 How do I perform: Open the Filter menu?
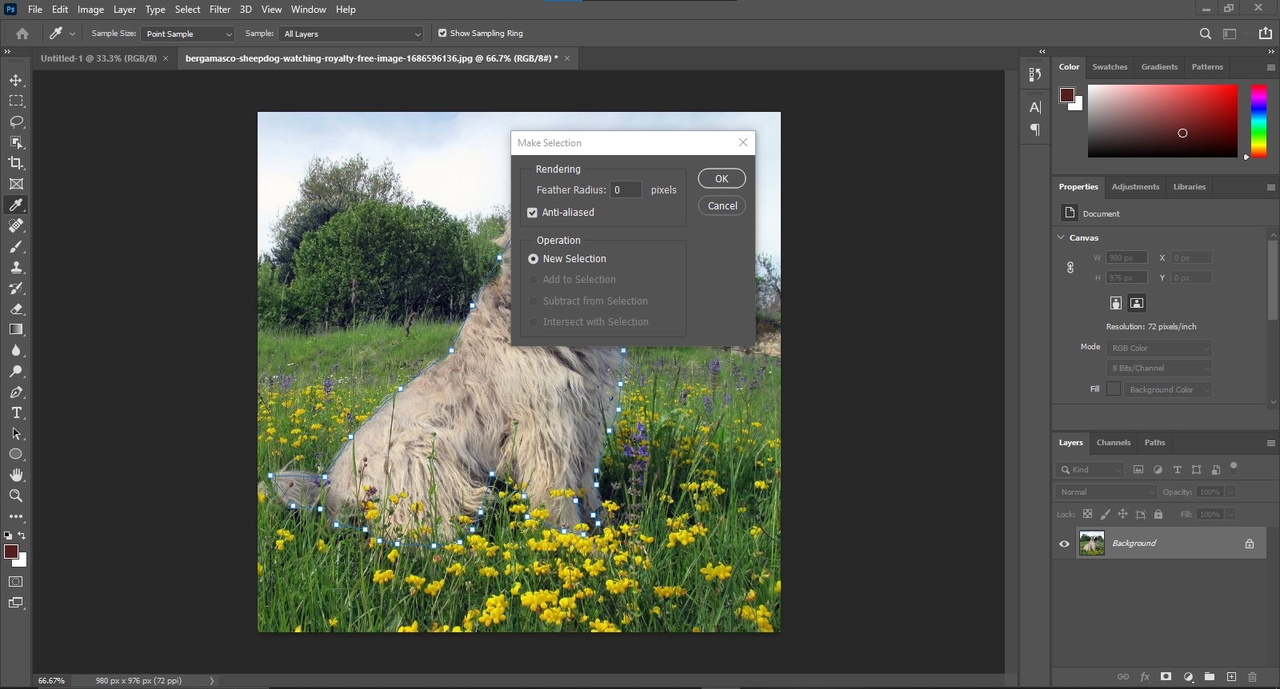pos(220,9)
